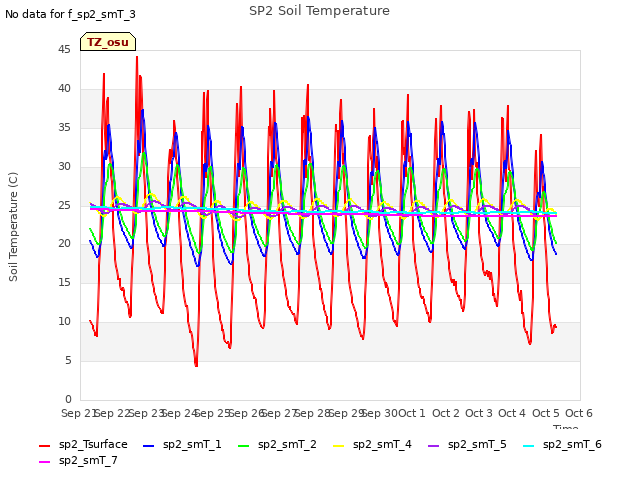
Task: Click the Sep 21 x-axis tick label
Action: pos(78,413)
